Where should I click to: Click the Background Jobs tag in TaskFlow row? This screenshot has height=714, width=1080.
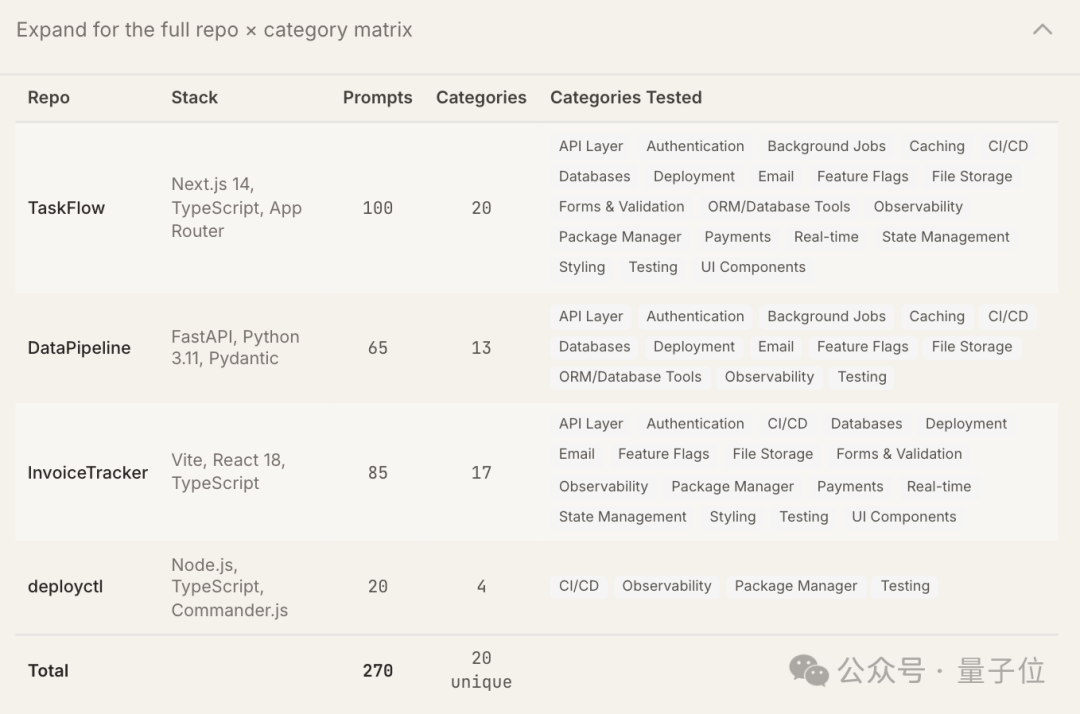click(x=826, y=146)
